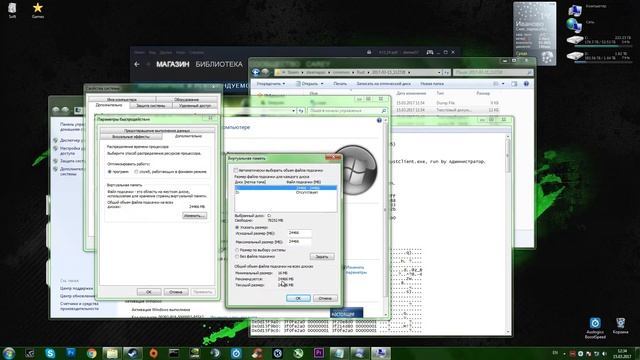Image resolution: width=640 pixels, height=360 pixels.
Task: Select background services radio option
Action: click(136, 172)
